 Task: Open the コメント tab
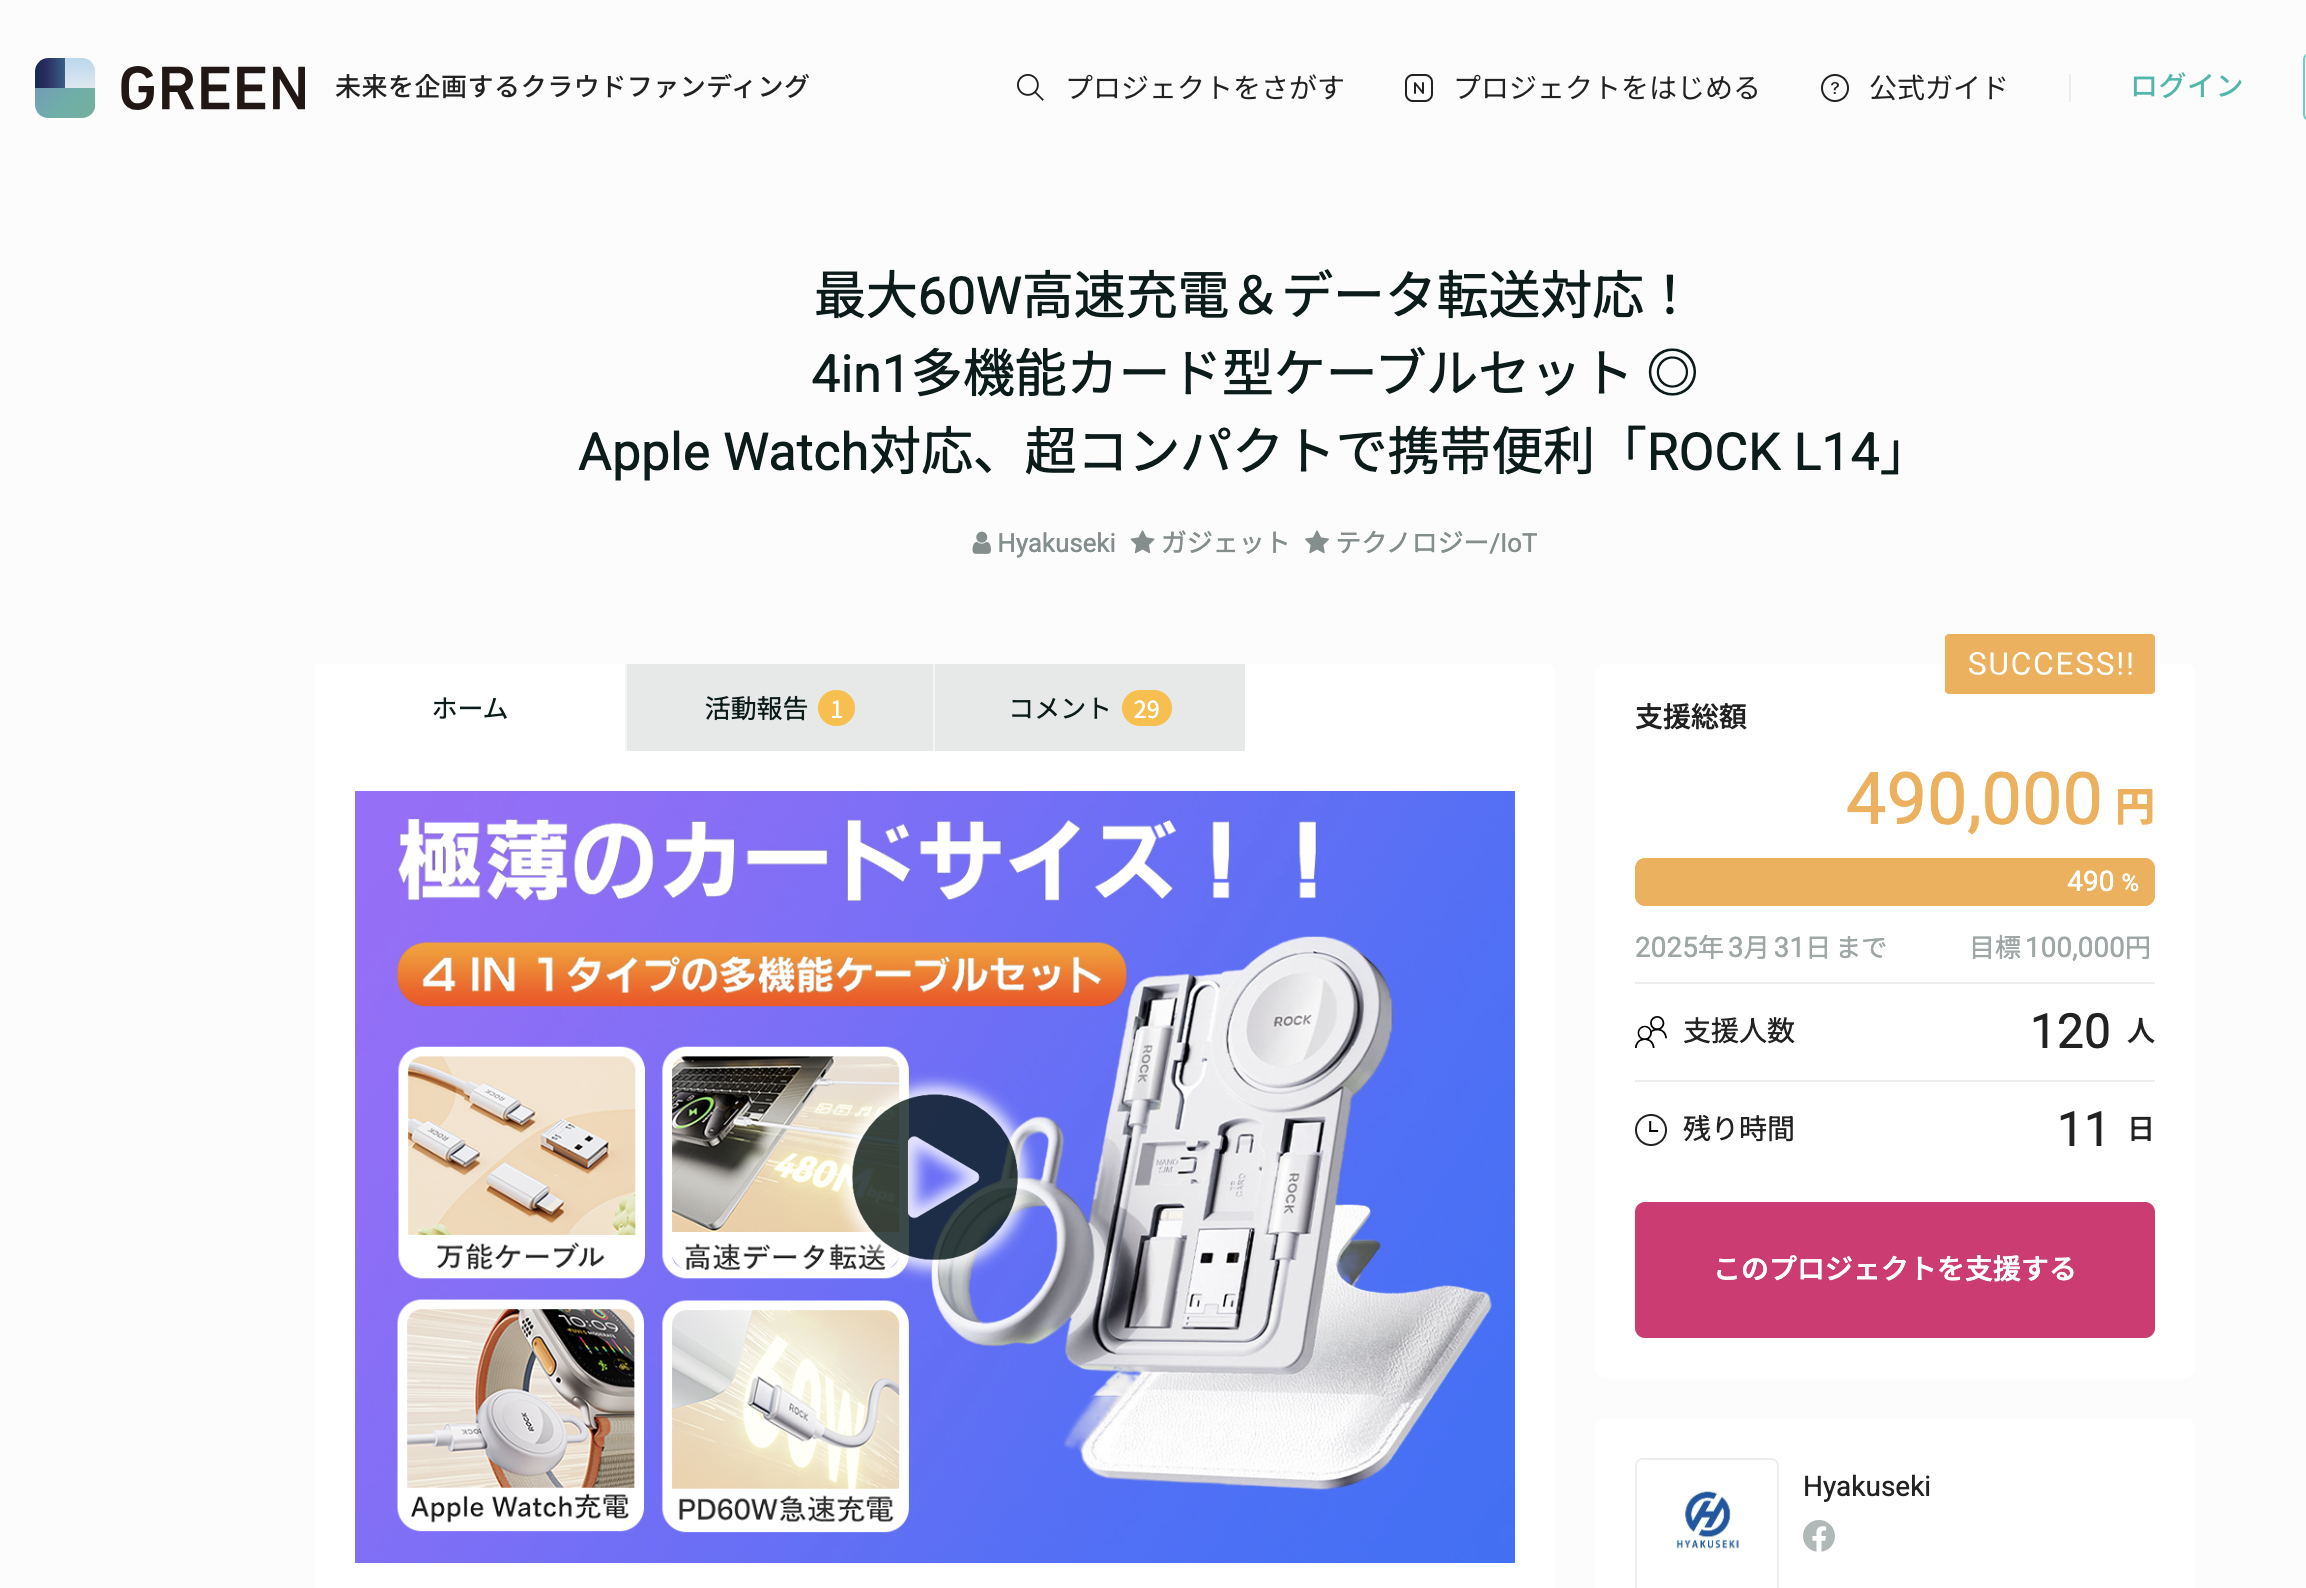pos(1089,708)
